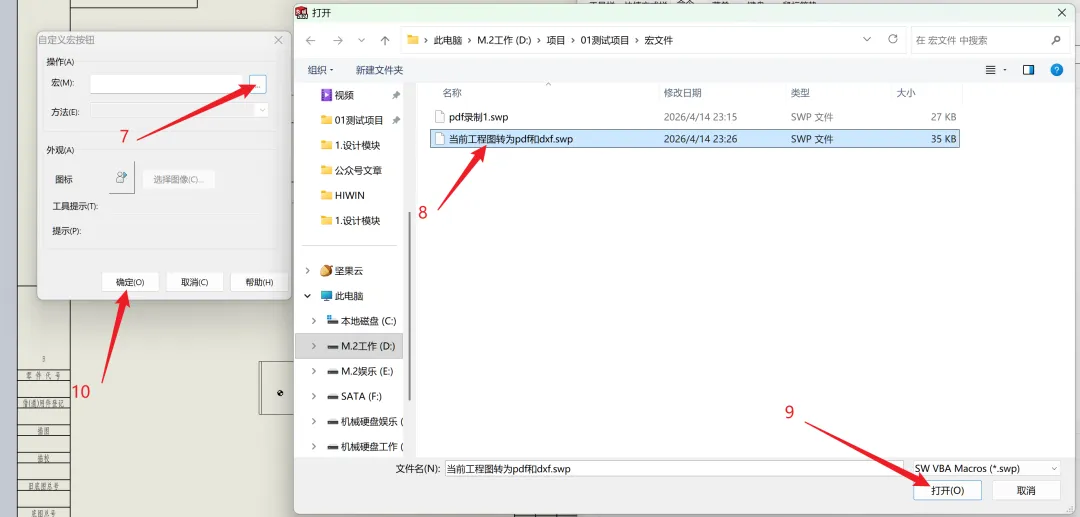Viewport: 1080px width, 517px height.
Task: Click 帮助(H) in macro dialog
Action: click(x=260, y=282)
